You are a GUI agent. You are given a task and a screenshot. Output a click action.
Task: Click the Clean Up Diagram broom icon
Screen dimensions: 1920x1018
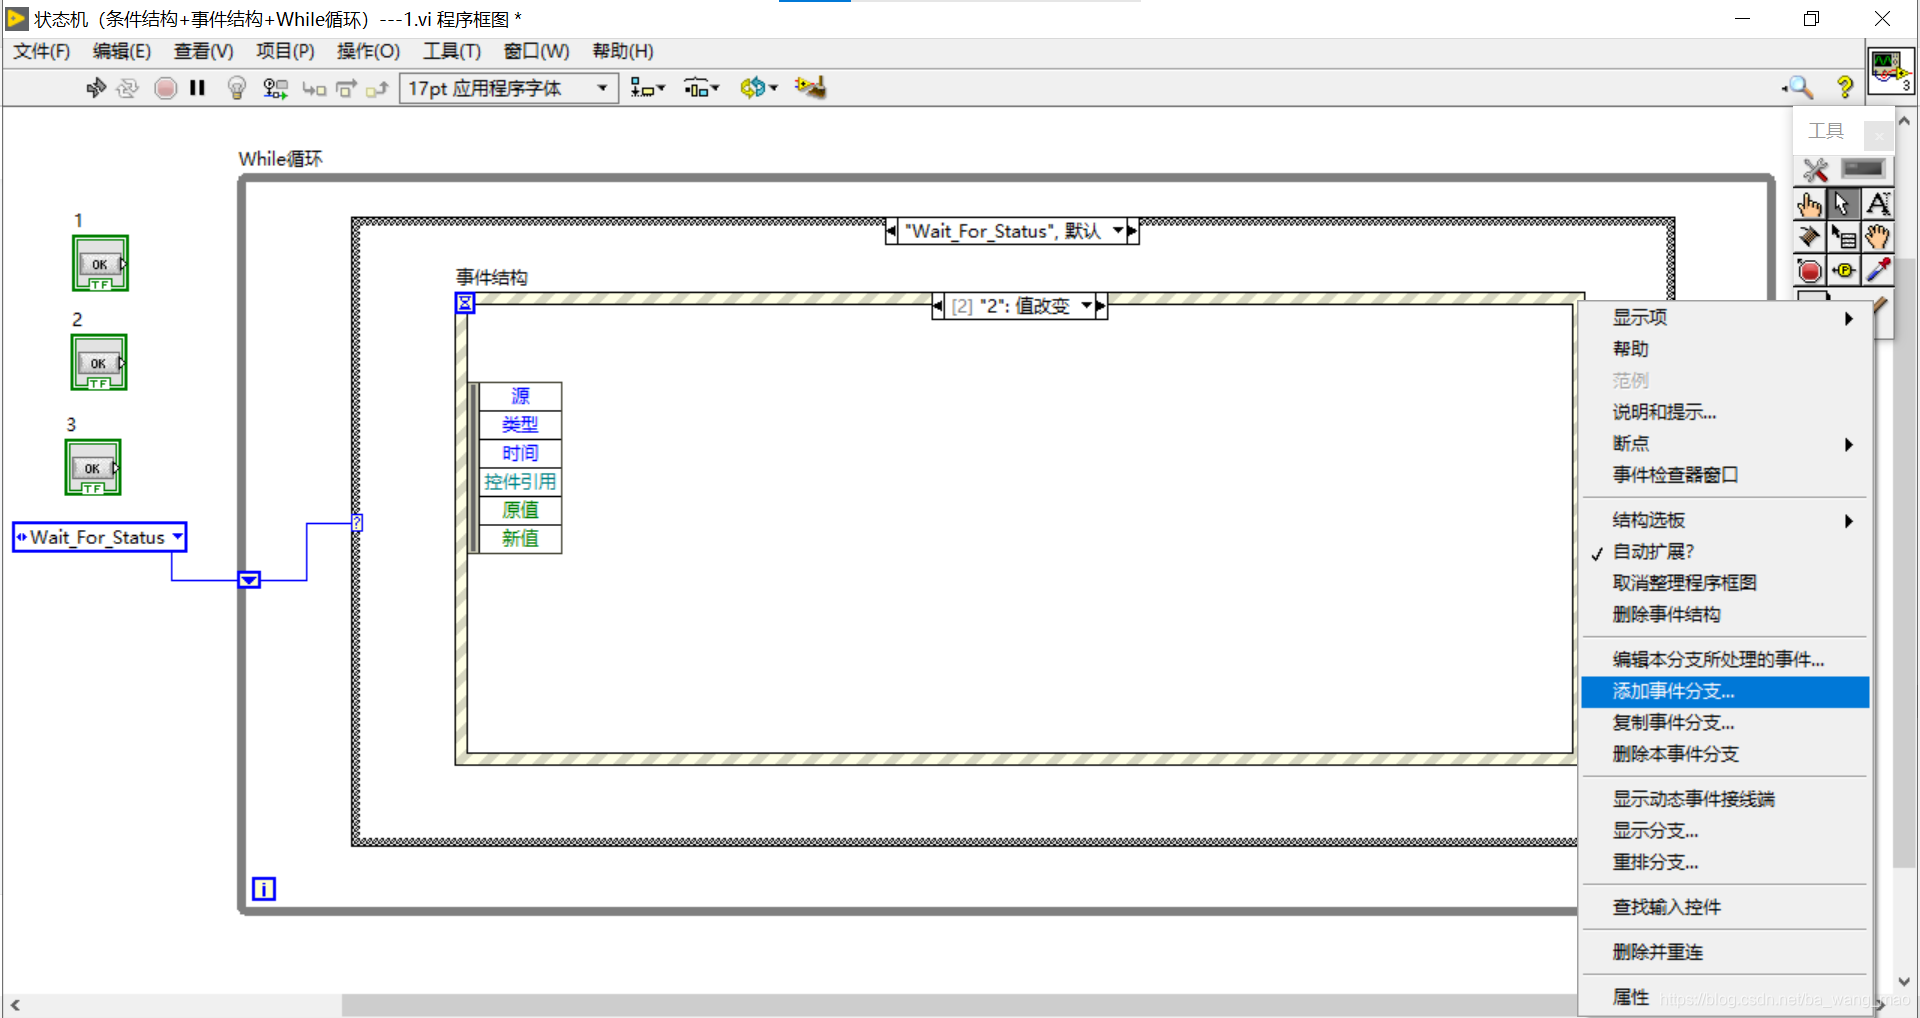(810, 88)
